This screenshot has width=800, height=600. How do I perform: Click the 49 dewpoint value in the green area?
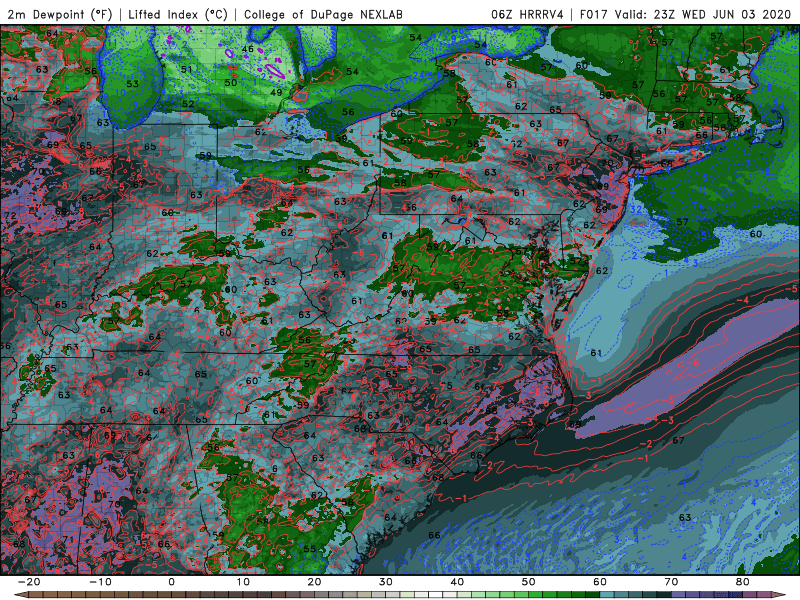[x=276, y=92]
